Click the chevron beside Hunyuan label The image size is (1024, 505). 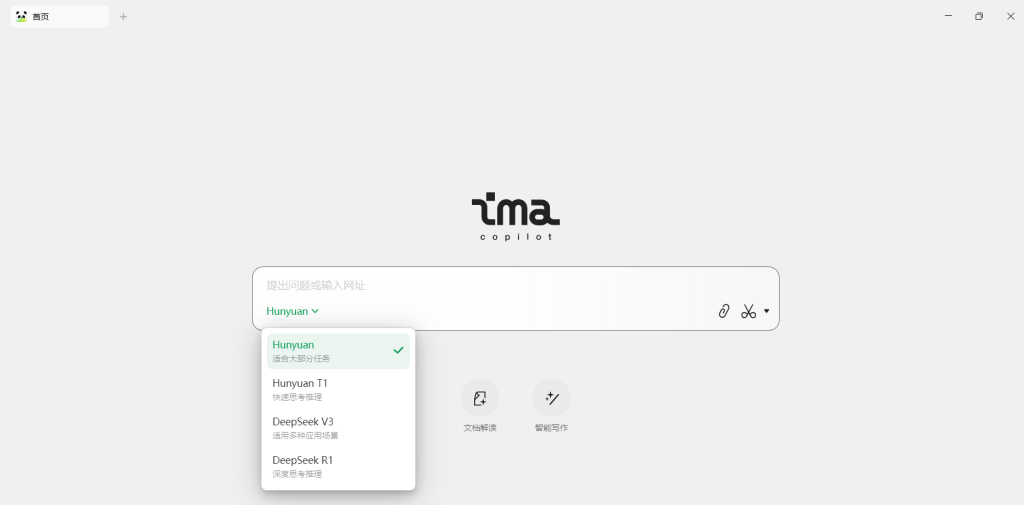(x=315, y=312)
